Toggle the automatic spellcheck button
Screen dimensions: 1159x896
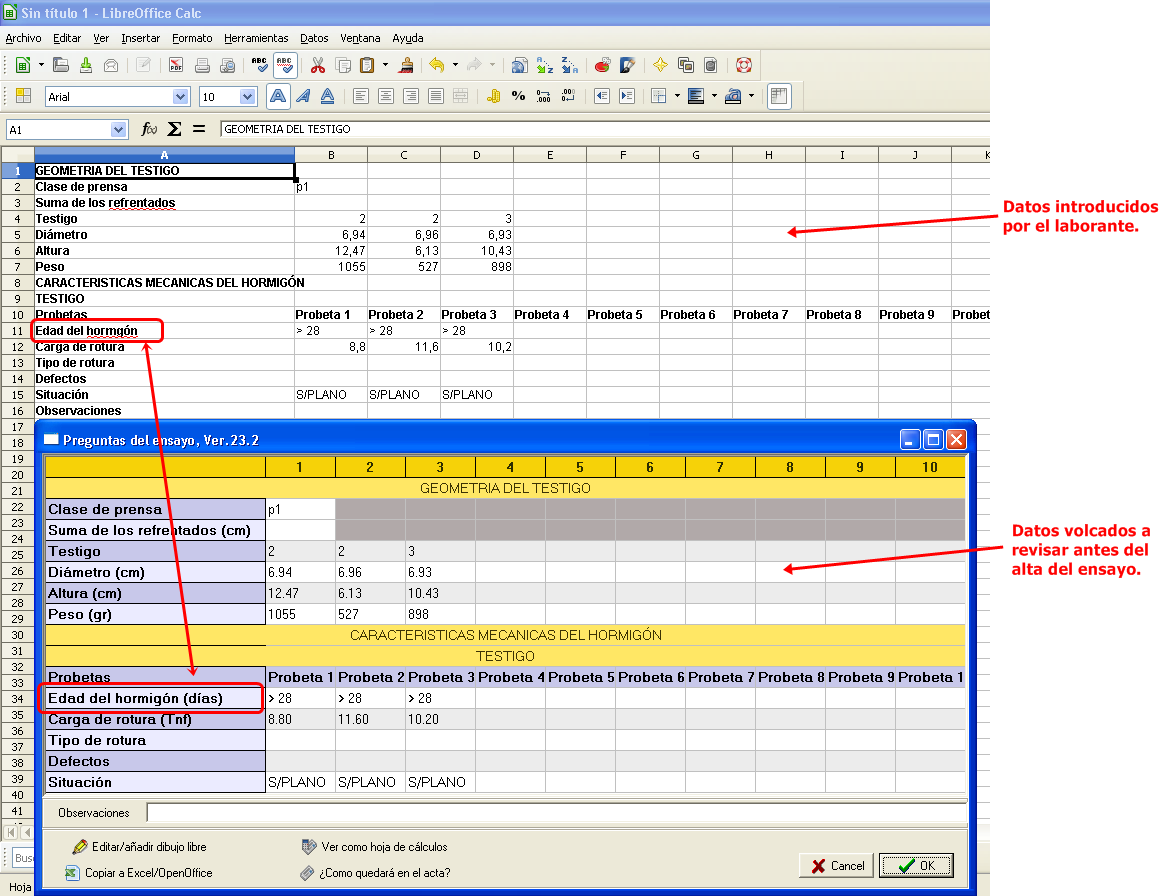coord(285,66)
